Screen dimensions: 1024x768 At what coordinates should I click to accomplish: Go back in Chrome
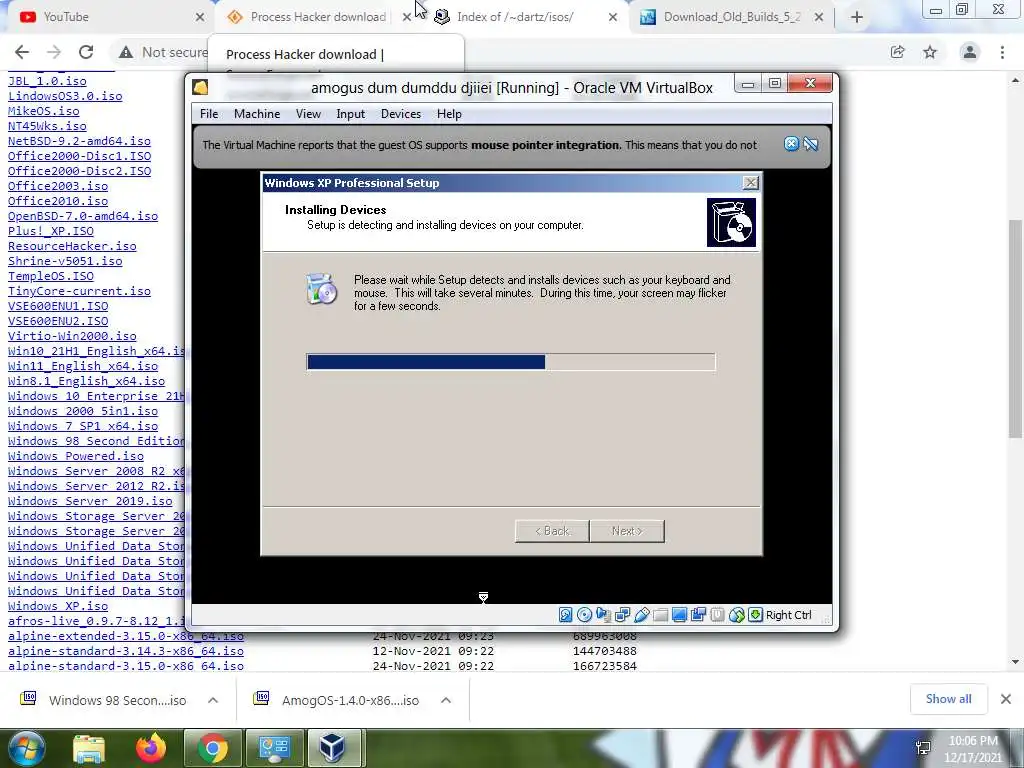(22, 52)
